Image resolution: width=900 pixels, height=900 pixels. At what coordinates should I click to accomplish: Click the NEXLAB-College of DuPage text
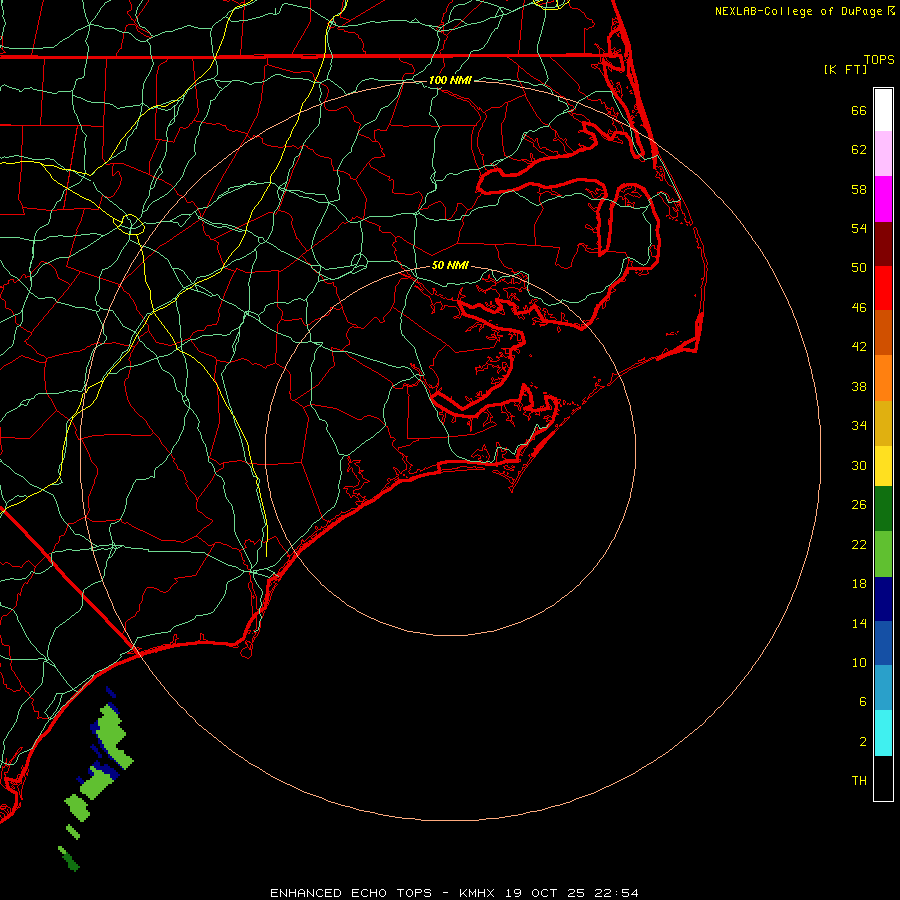(798, 11)
